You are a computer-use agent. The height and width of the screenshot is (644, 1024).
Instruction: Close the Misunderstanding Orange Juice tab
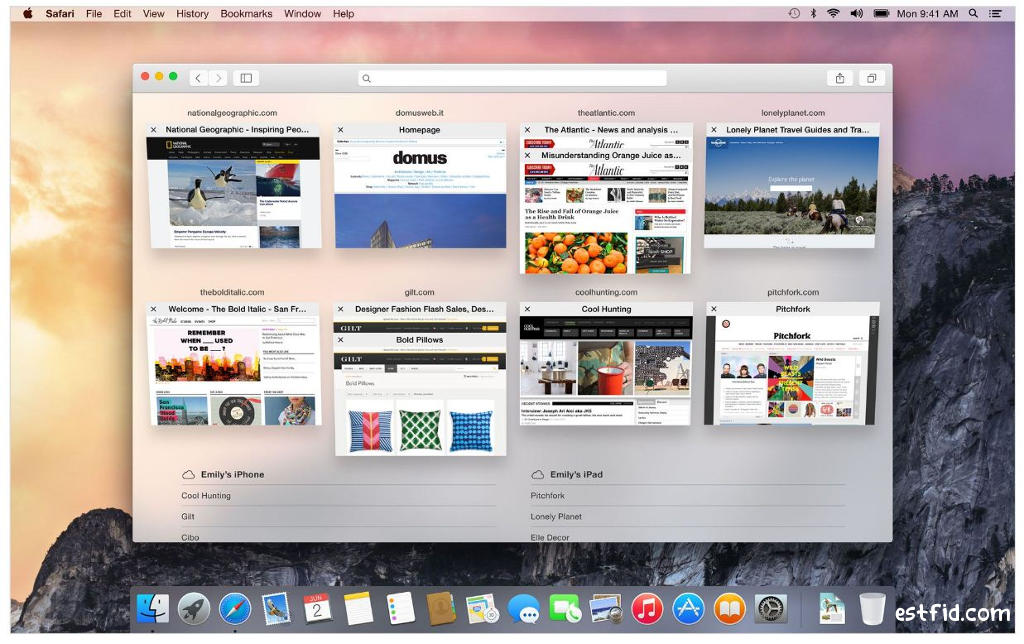tap(528, 155)
